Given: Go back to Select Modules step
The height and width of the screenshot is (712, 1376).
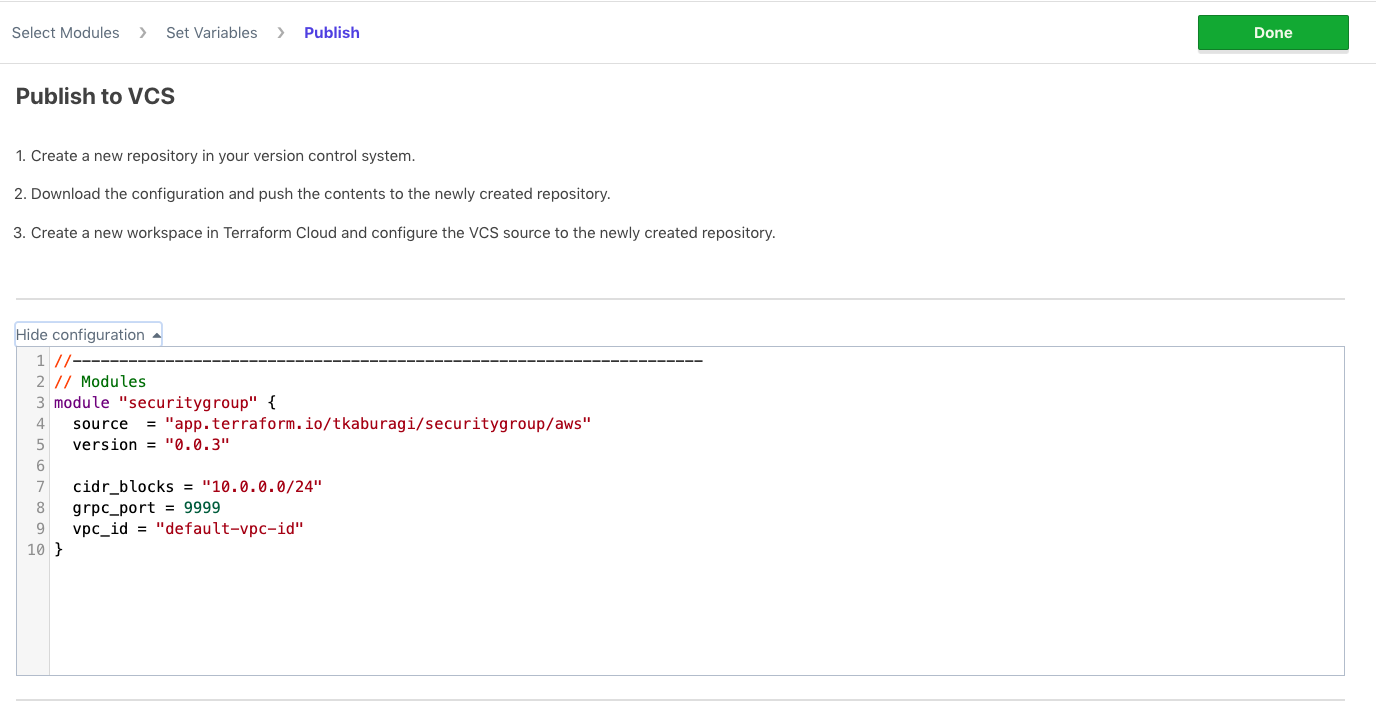Looking at the screenshot, I should click(66, 33).
